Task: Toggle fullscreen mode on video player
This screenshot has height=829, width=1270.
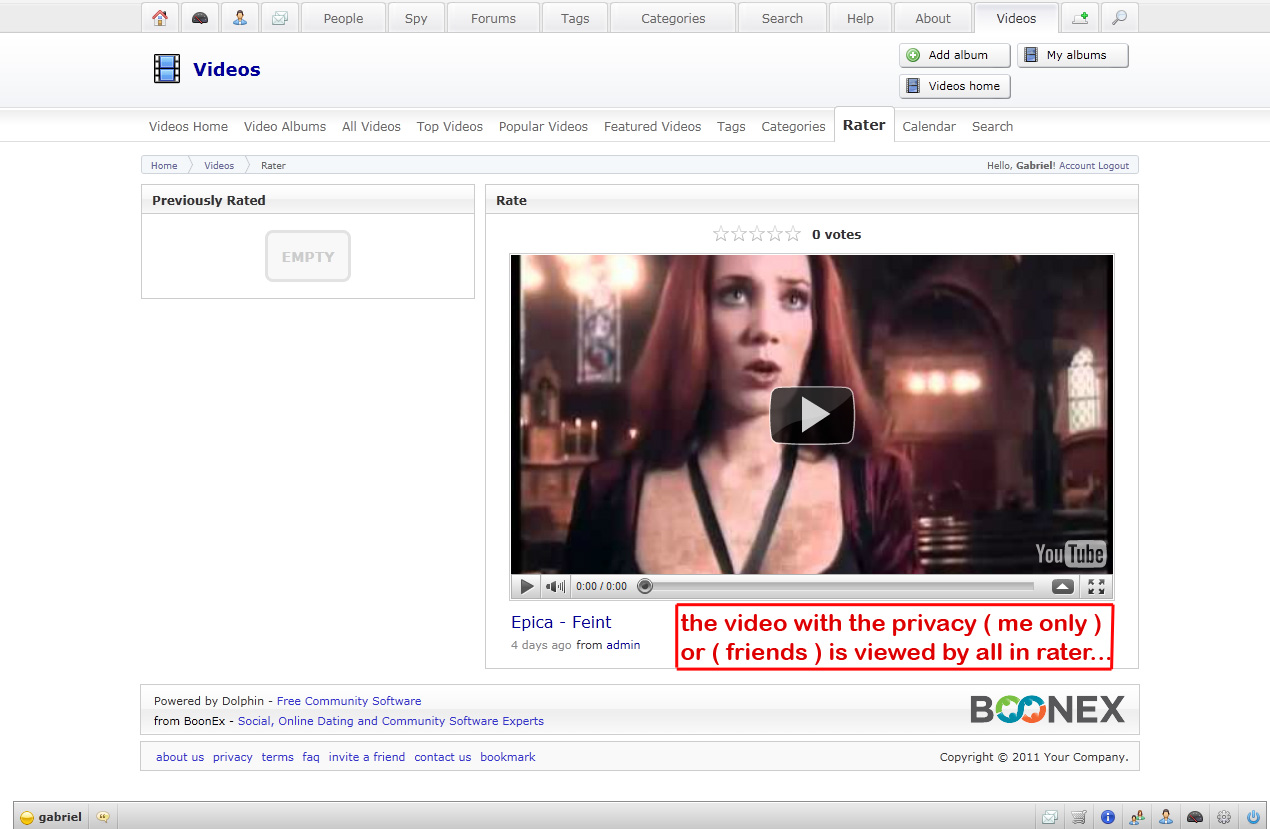Action: tap(1096, 587)
